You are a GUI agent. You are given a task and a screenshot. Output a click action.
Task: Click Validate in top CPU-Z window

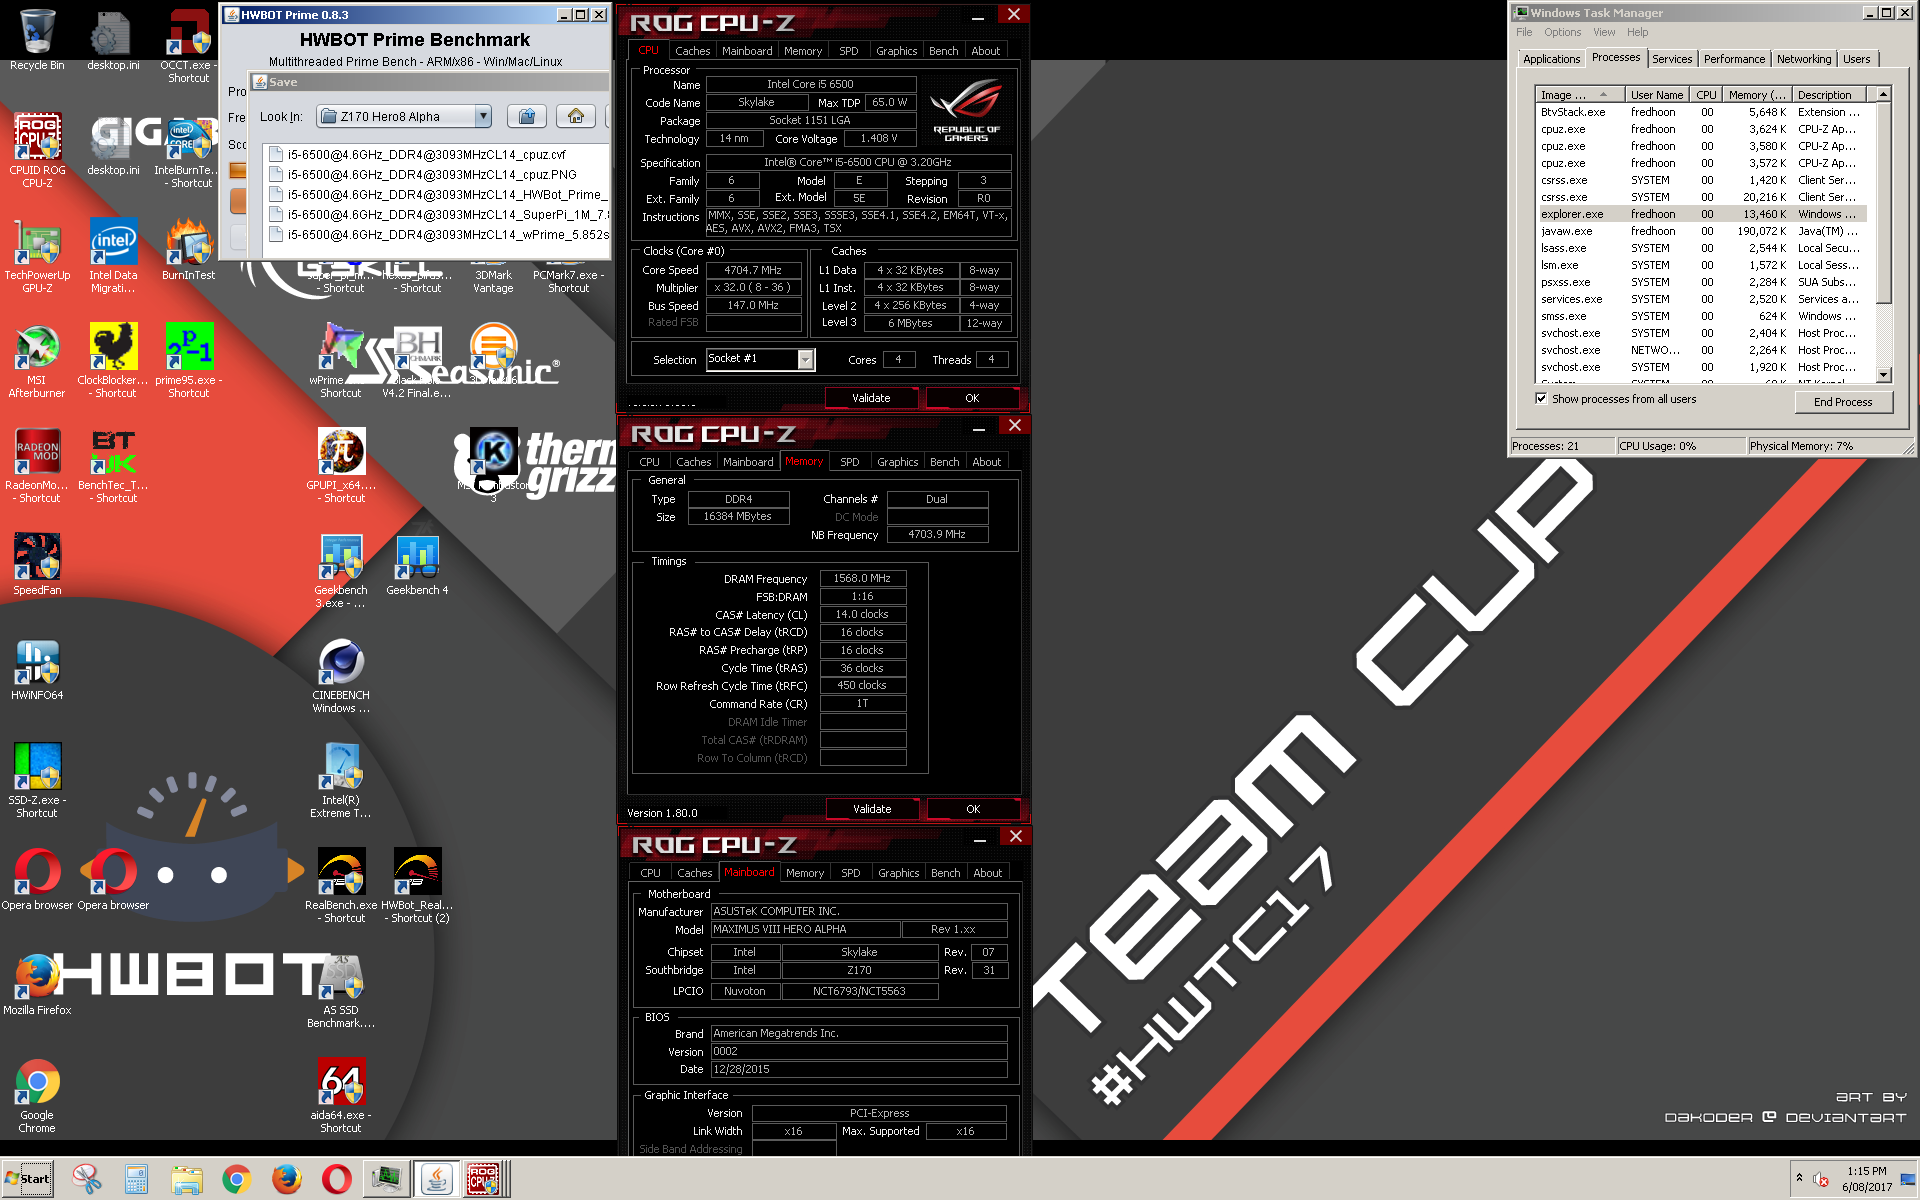coord(870,398)
